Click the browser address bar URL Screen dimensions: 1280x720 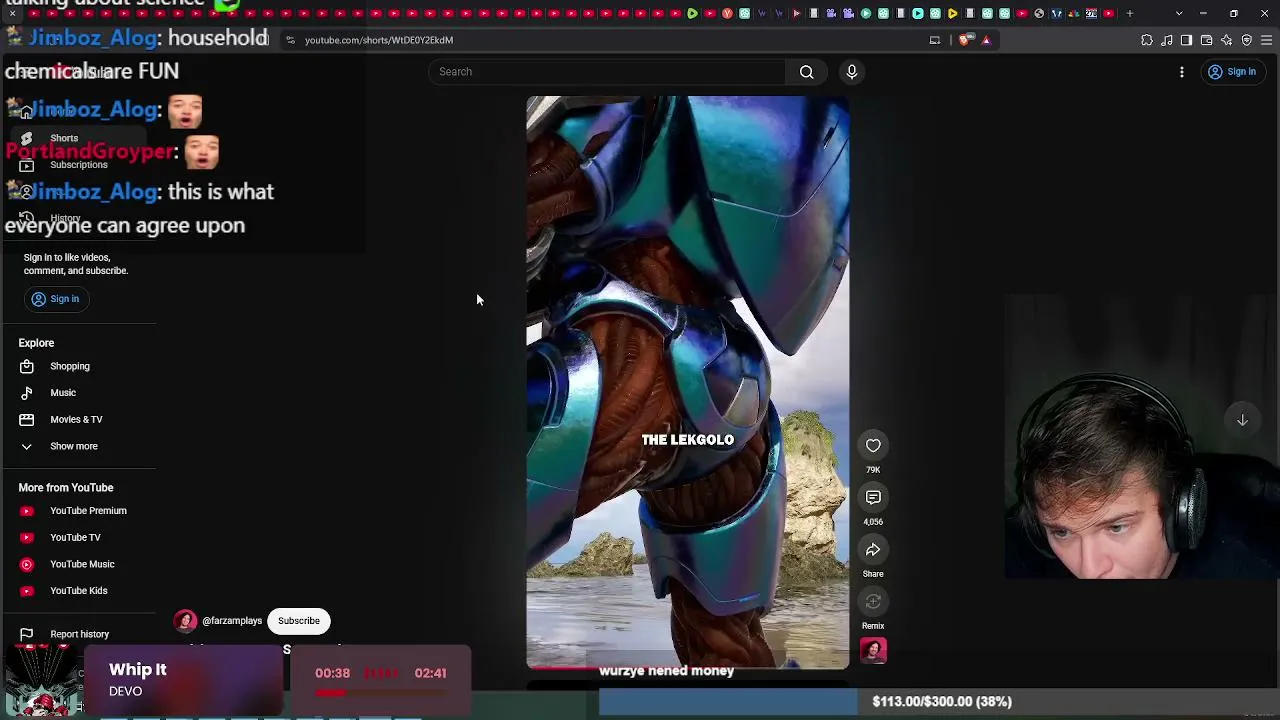pyautogui.click(x=379, y=40)
